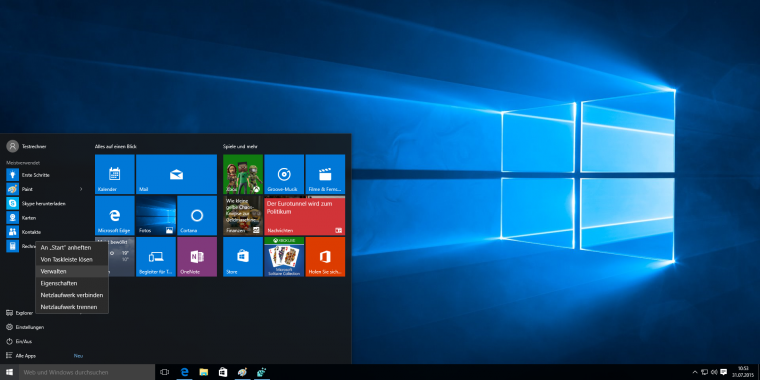Open the Xbox tile

click(243, 174)
